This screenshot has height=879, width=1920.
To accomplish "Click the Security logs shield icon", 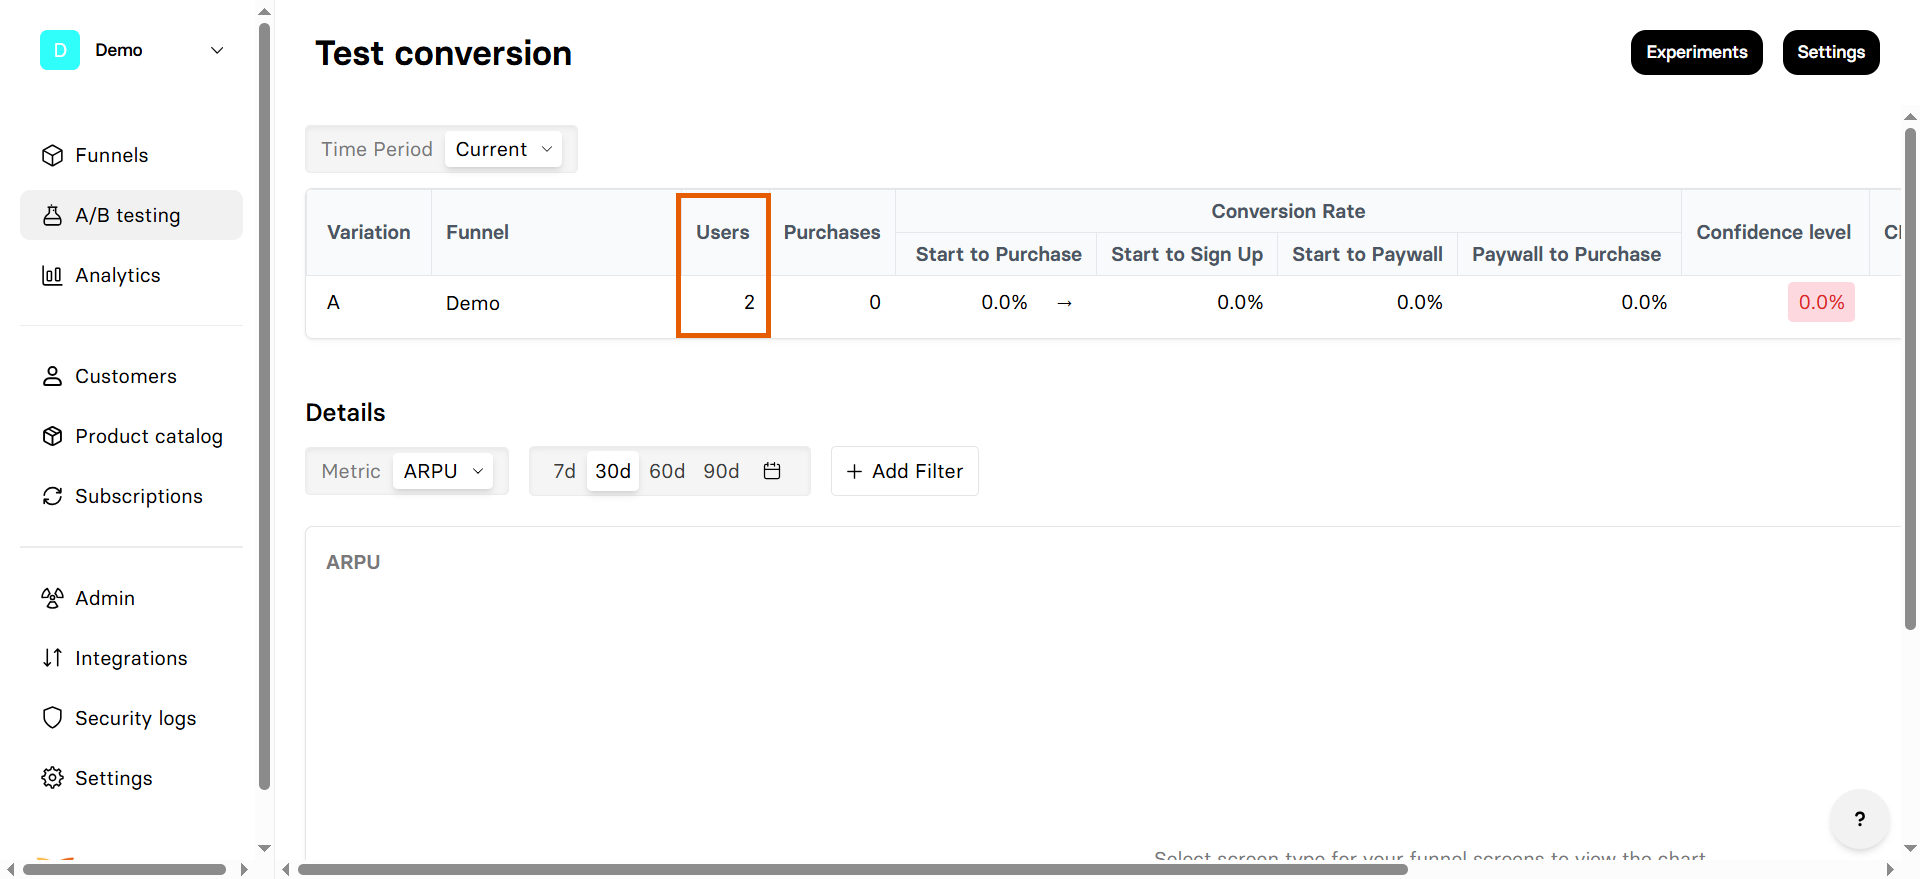I will coord(52,718).
